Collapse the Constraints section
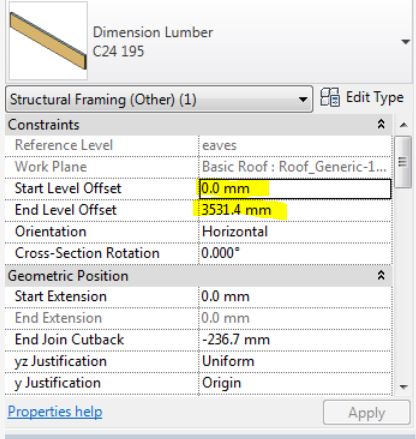This screenshot has height=439, width=416. click(381, 124)
